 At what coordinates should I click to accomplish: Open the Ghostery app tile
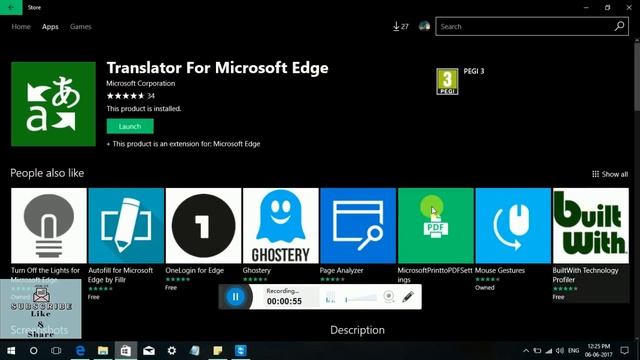[x=281, y=226]
